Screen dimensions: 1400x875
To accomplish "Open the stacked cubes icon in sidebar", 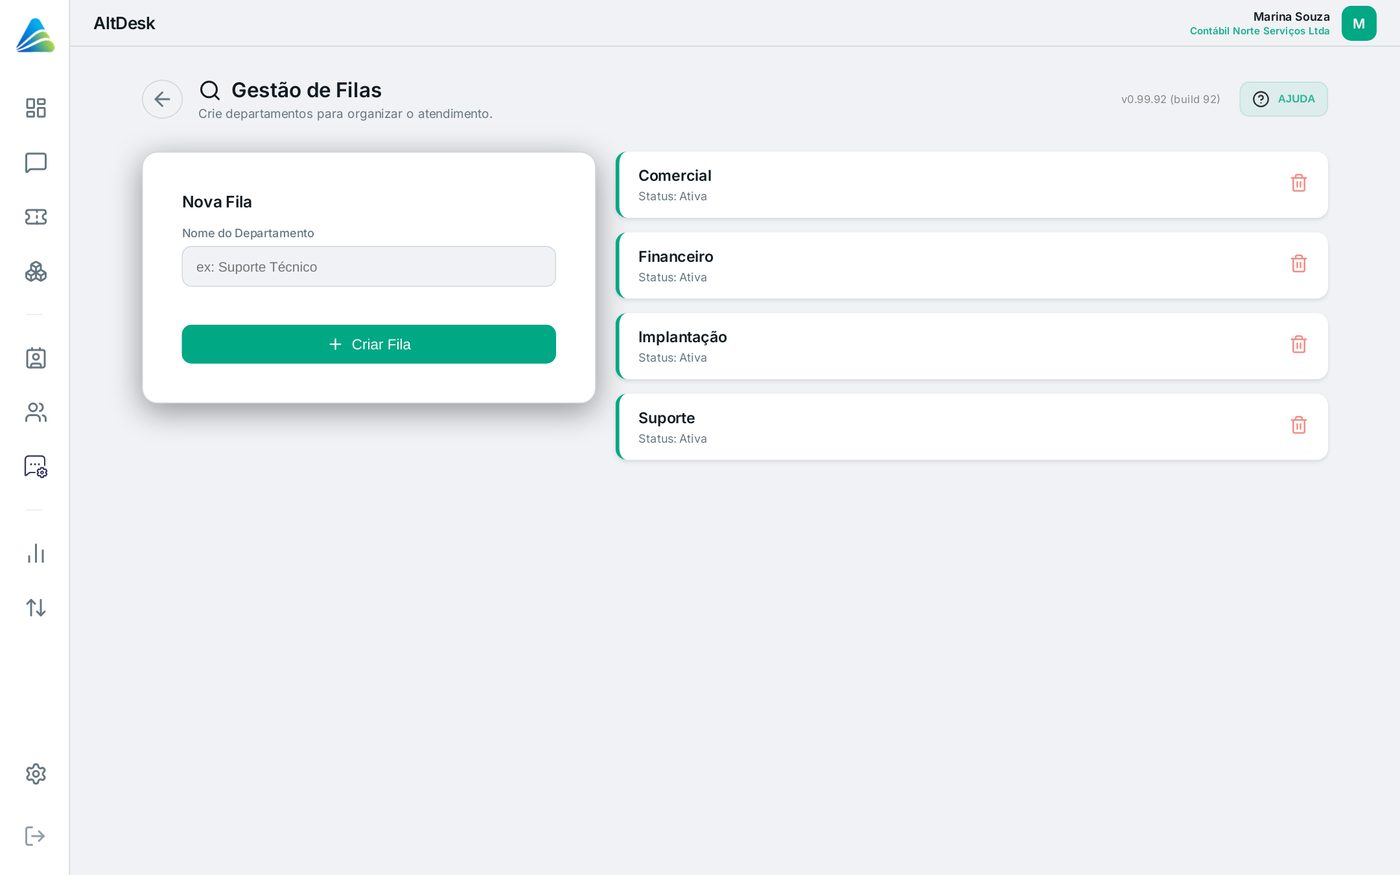I will 36,272.
